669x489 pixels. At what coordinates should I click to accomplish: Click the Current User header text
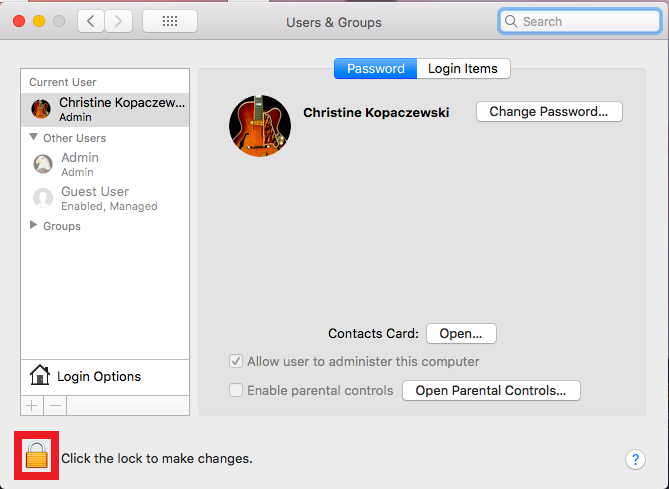pos(63,82)
